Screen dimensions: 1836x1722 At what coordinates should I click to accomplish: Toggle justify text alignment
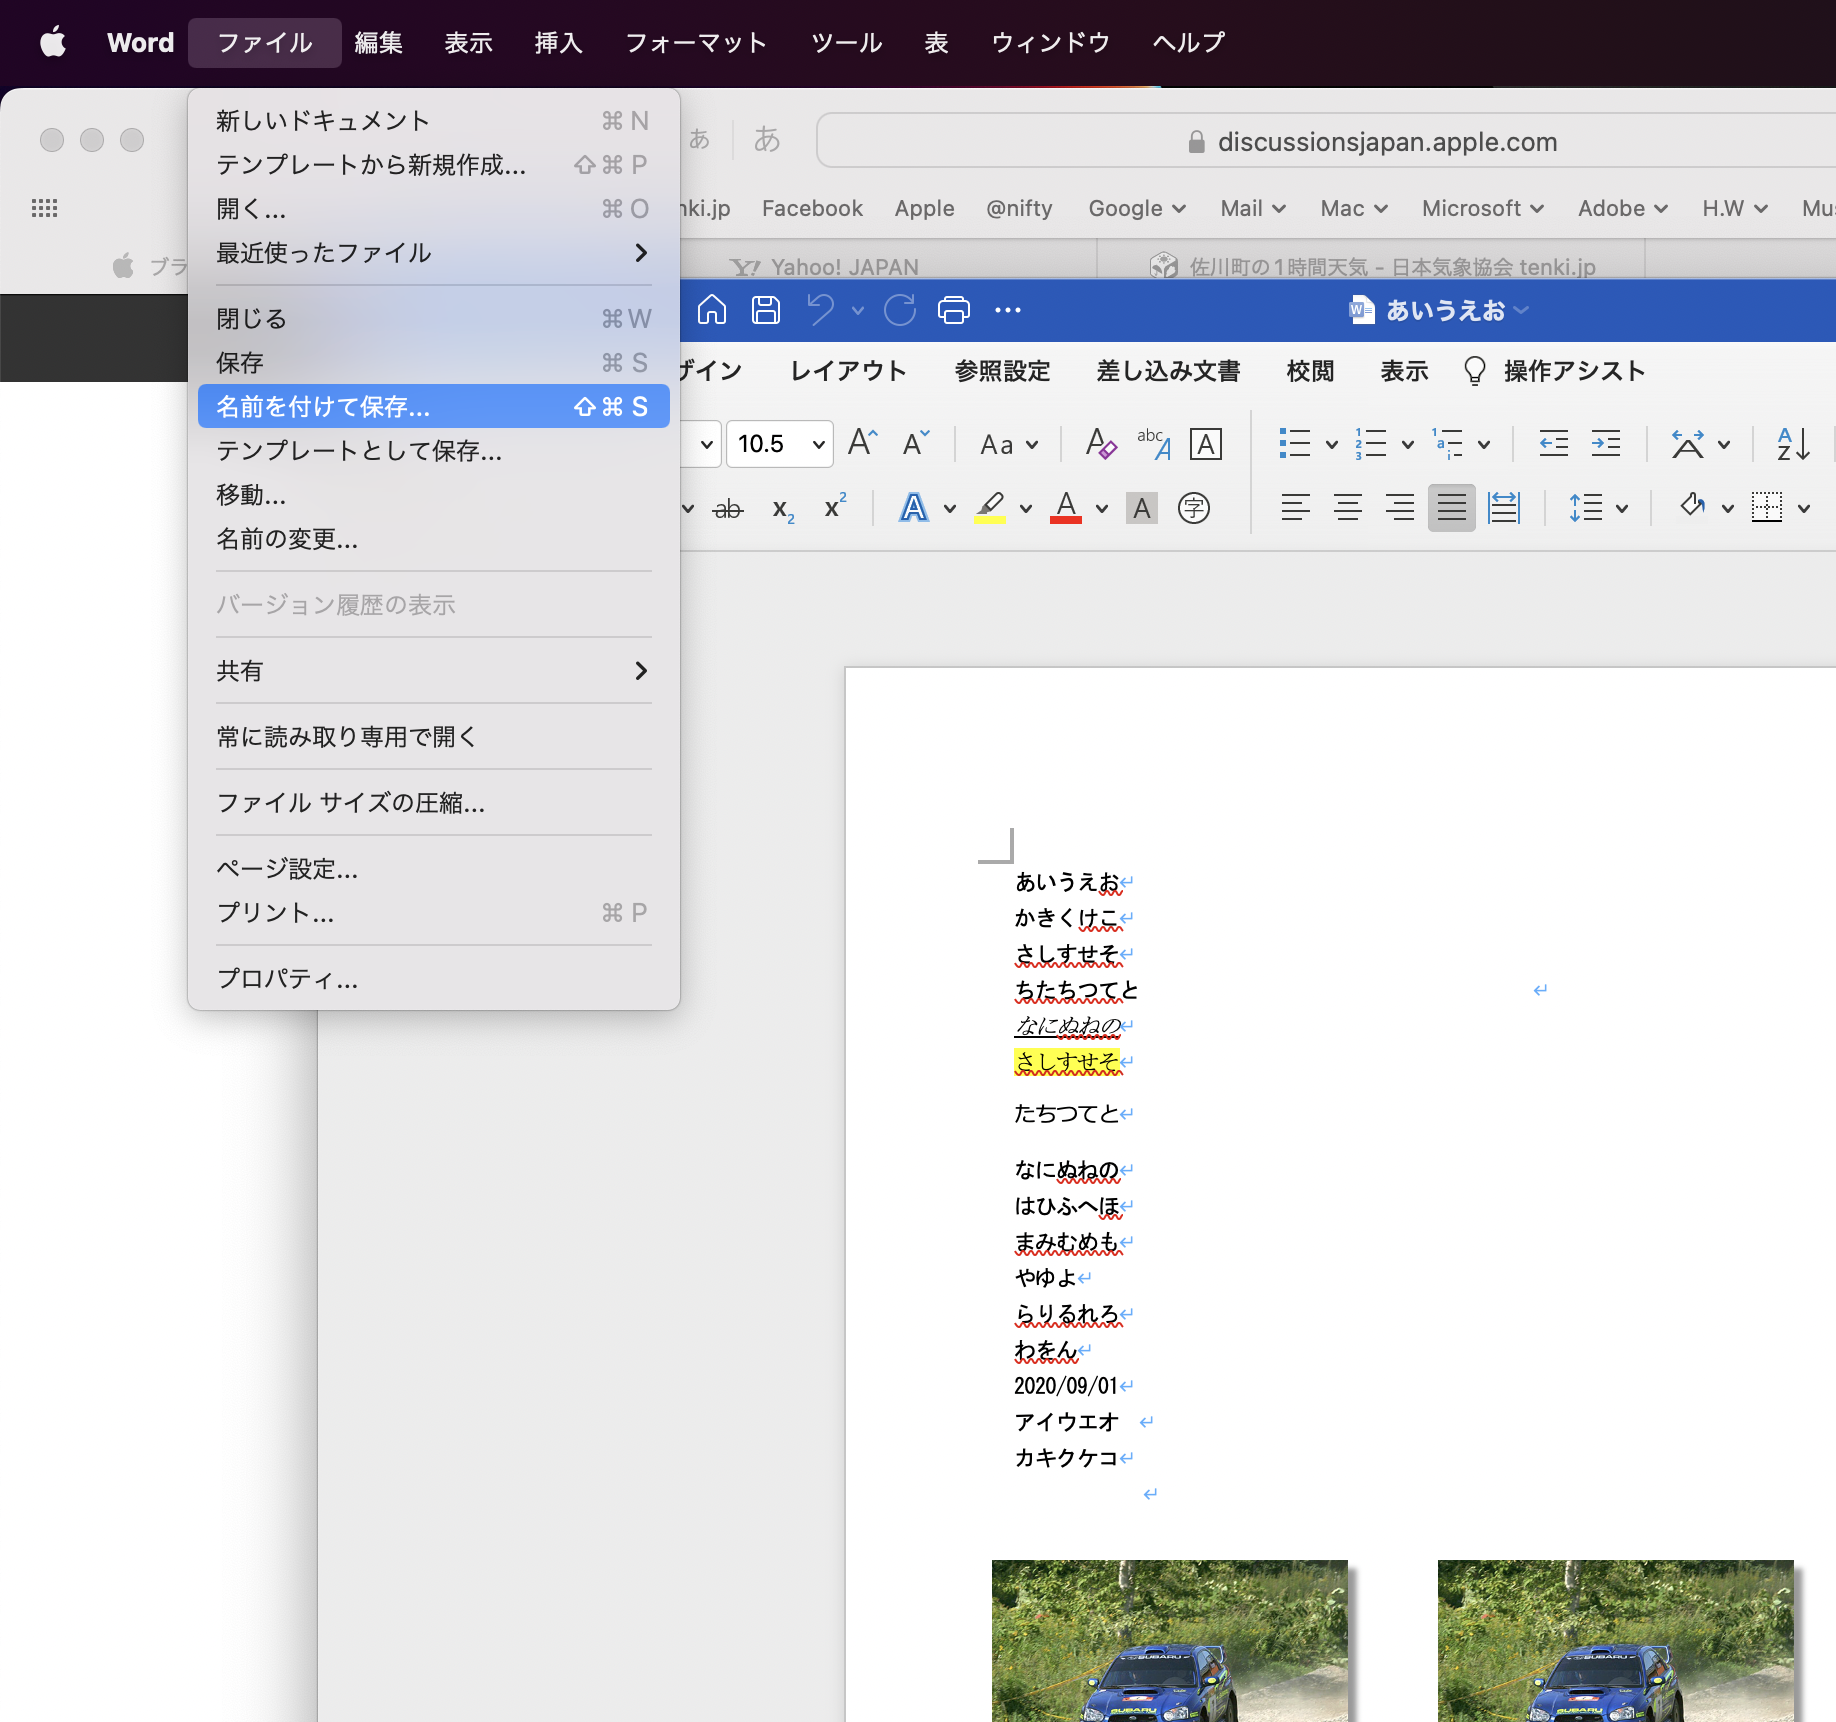click(1451, 508)
